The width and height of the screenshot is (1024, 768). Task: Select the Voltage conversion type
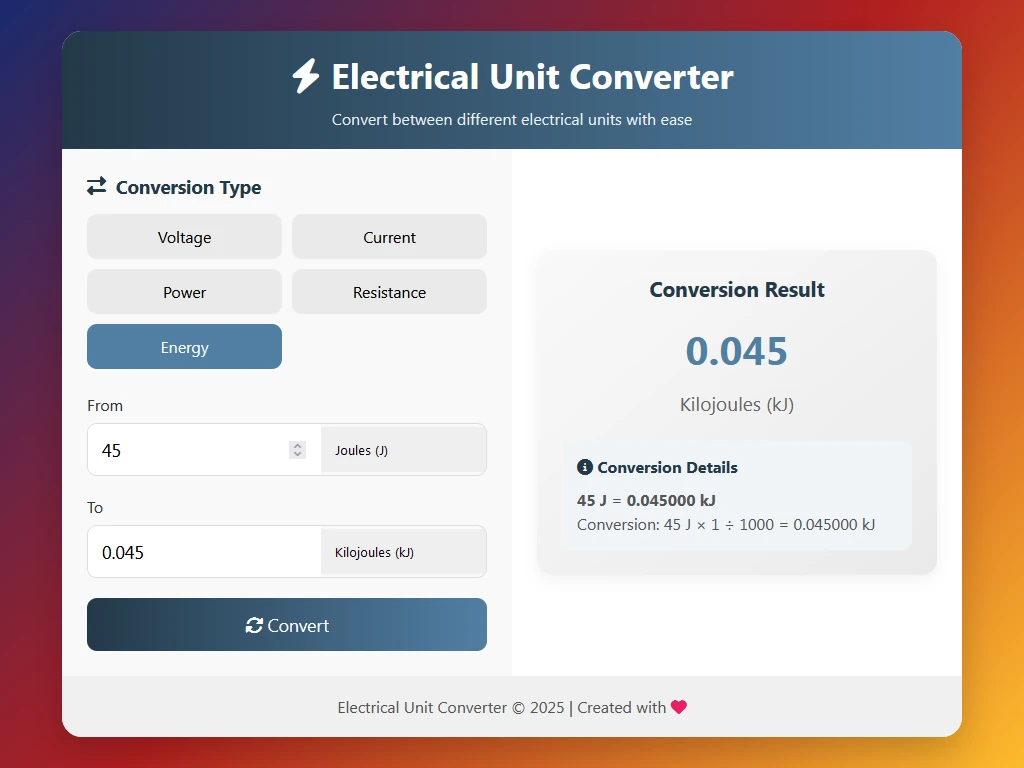[184, 237]
